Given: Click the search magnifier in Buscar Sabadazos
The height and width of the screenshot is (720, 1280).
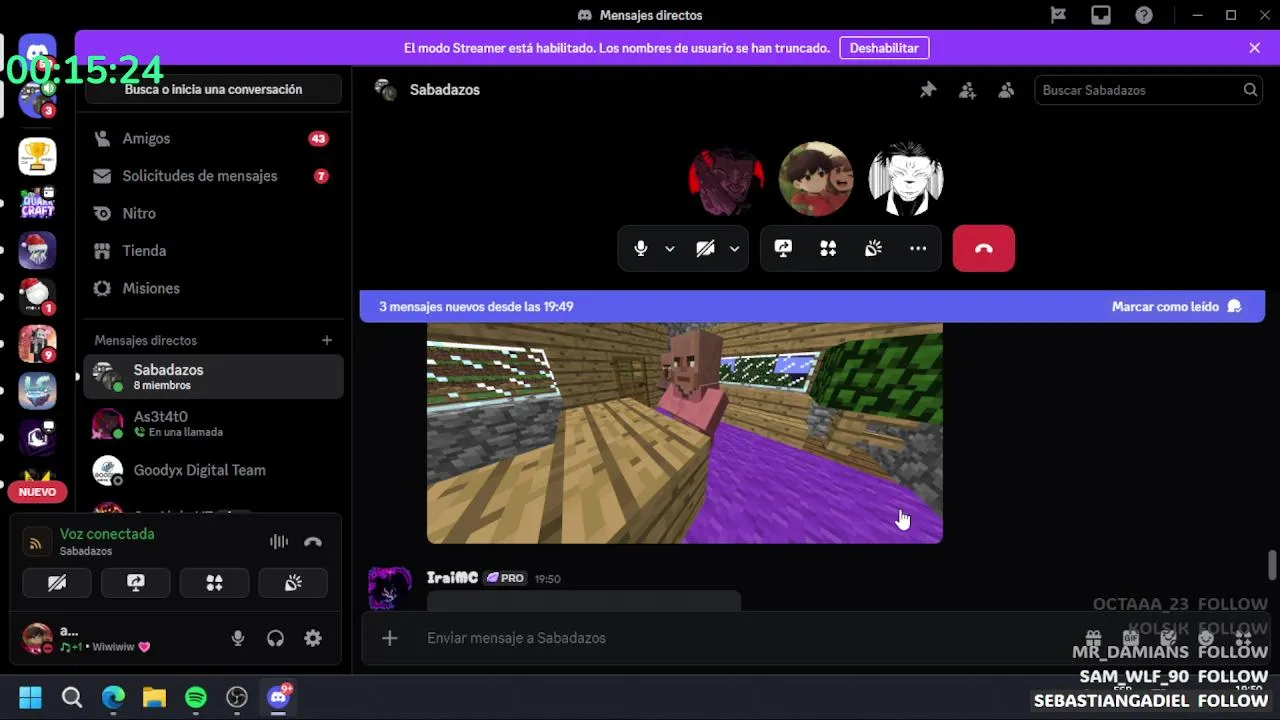Looking at the screenshot, I should click(x=1250, y=90).
